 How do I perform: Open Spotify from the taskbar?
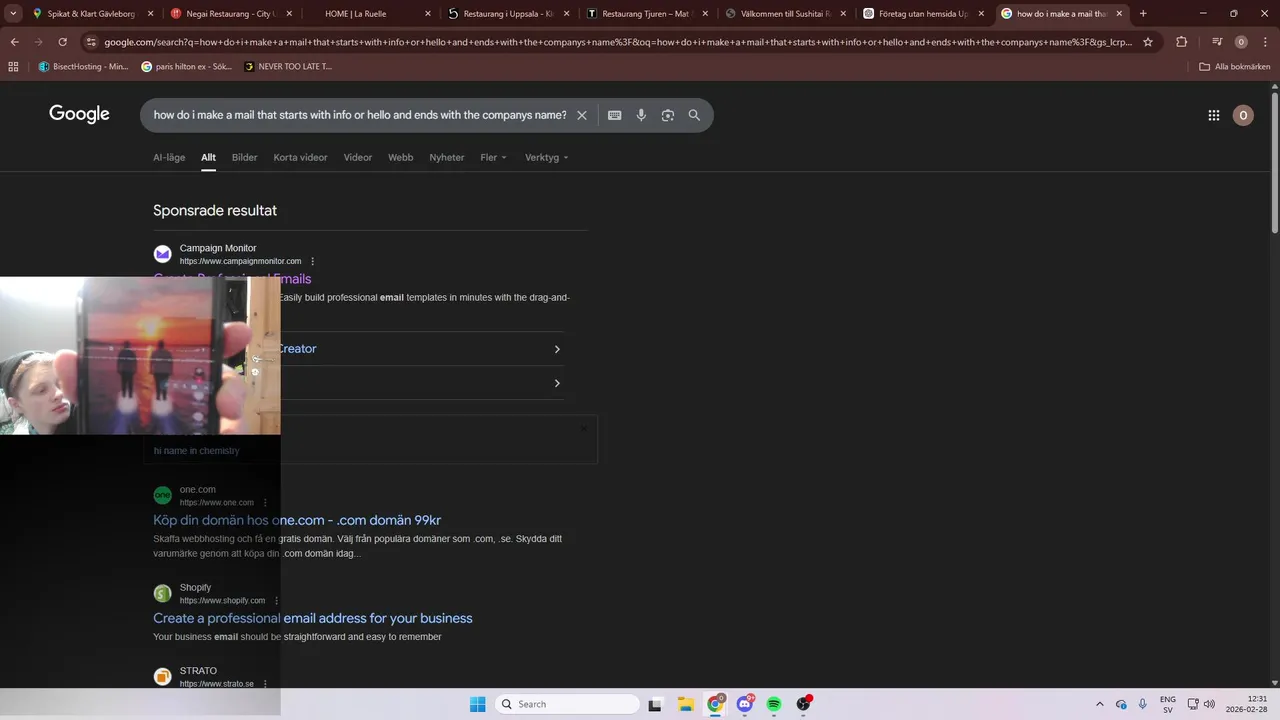774,704
